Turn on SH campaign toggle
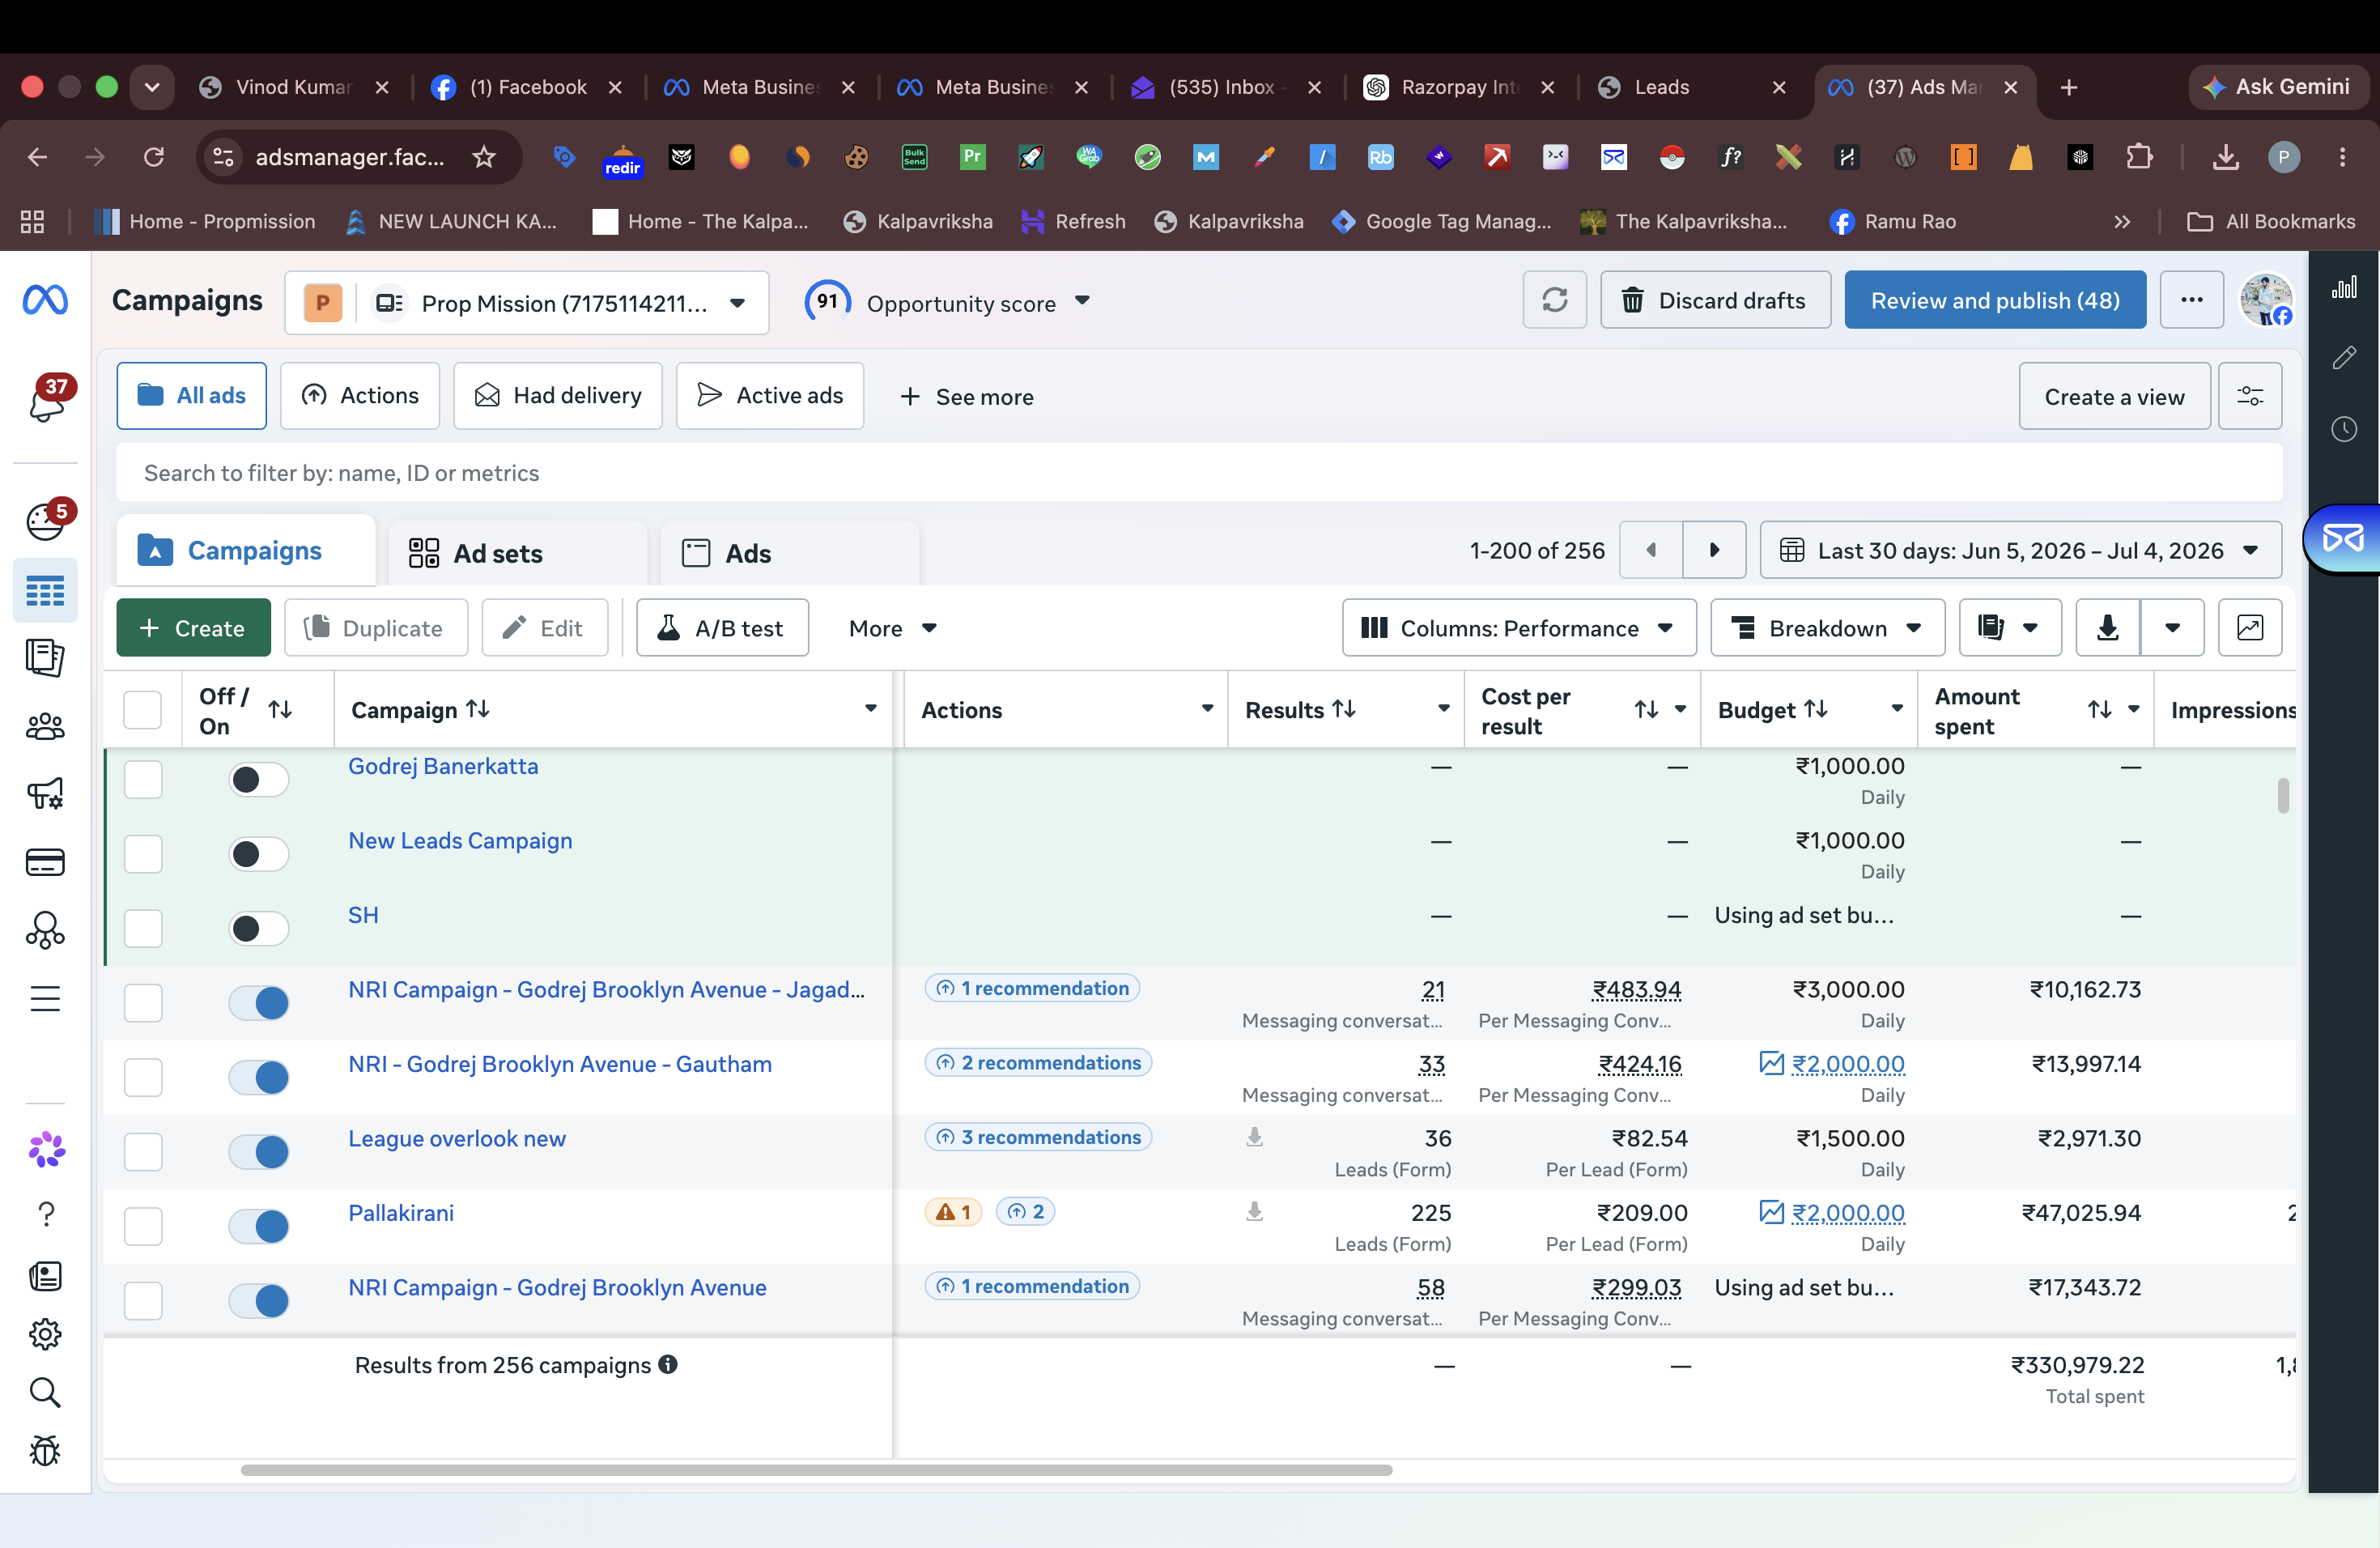Image resolution: width=2380 pixels, height=1548 pixels. click(x=259, y=928)
